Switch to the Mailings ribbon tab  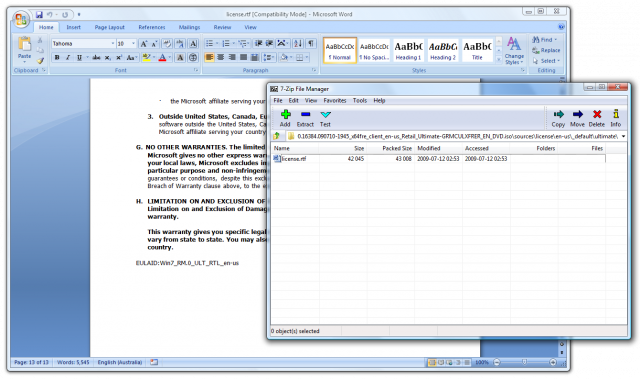pyautogui.click(x=189, y=27)
